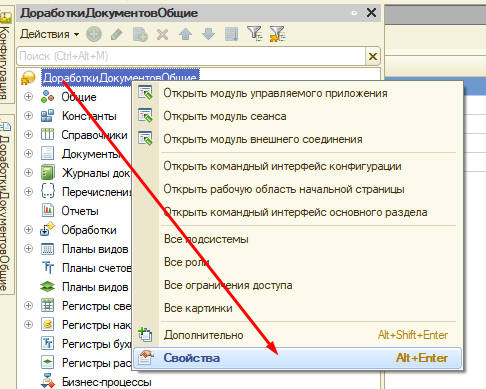Click the Отчеты chart icon

point(47,211)
